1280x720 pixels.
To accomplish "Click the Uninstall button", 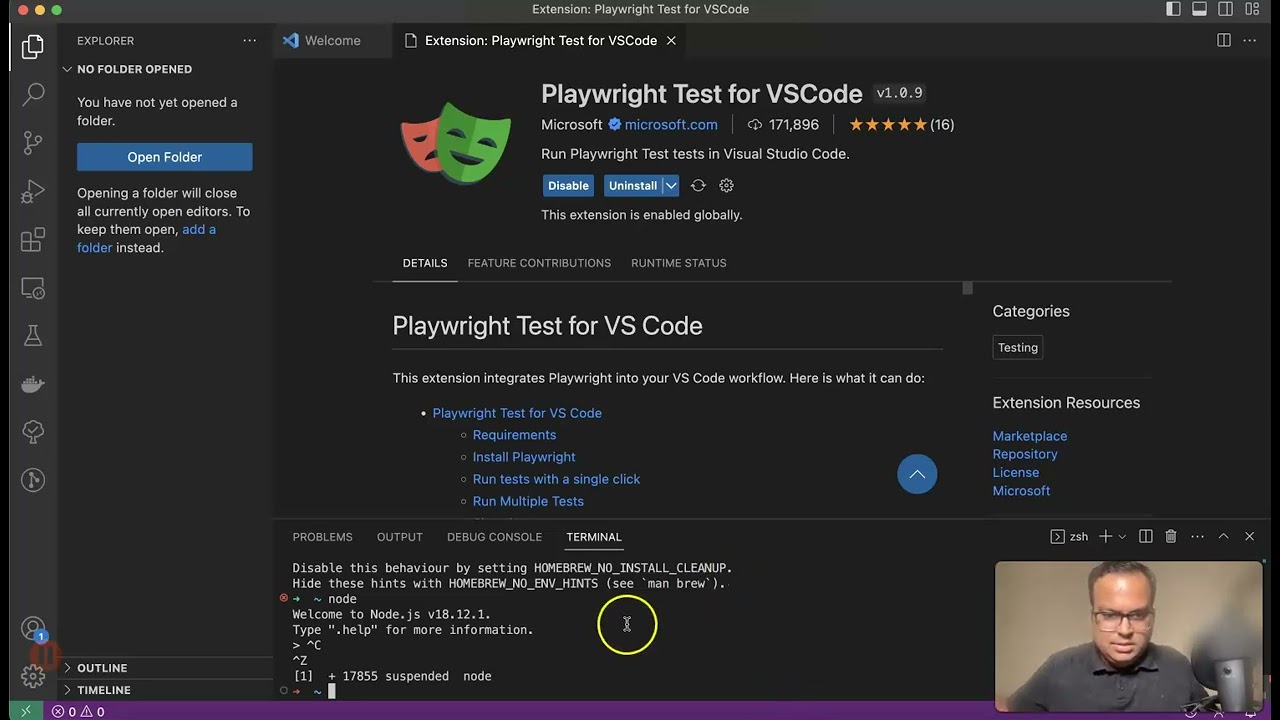I will click(x=633, y=186).
